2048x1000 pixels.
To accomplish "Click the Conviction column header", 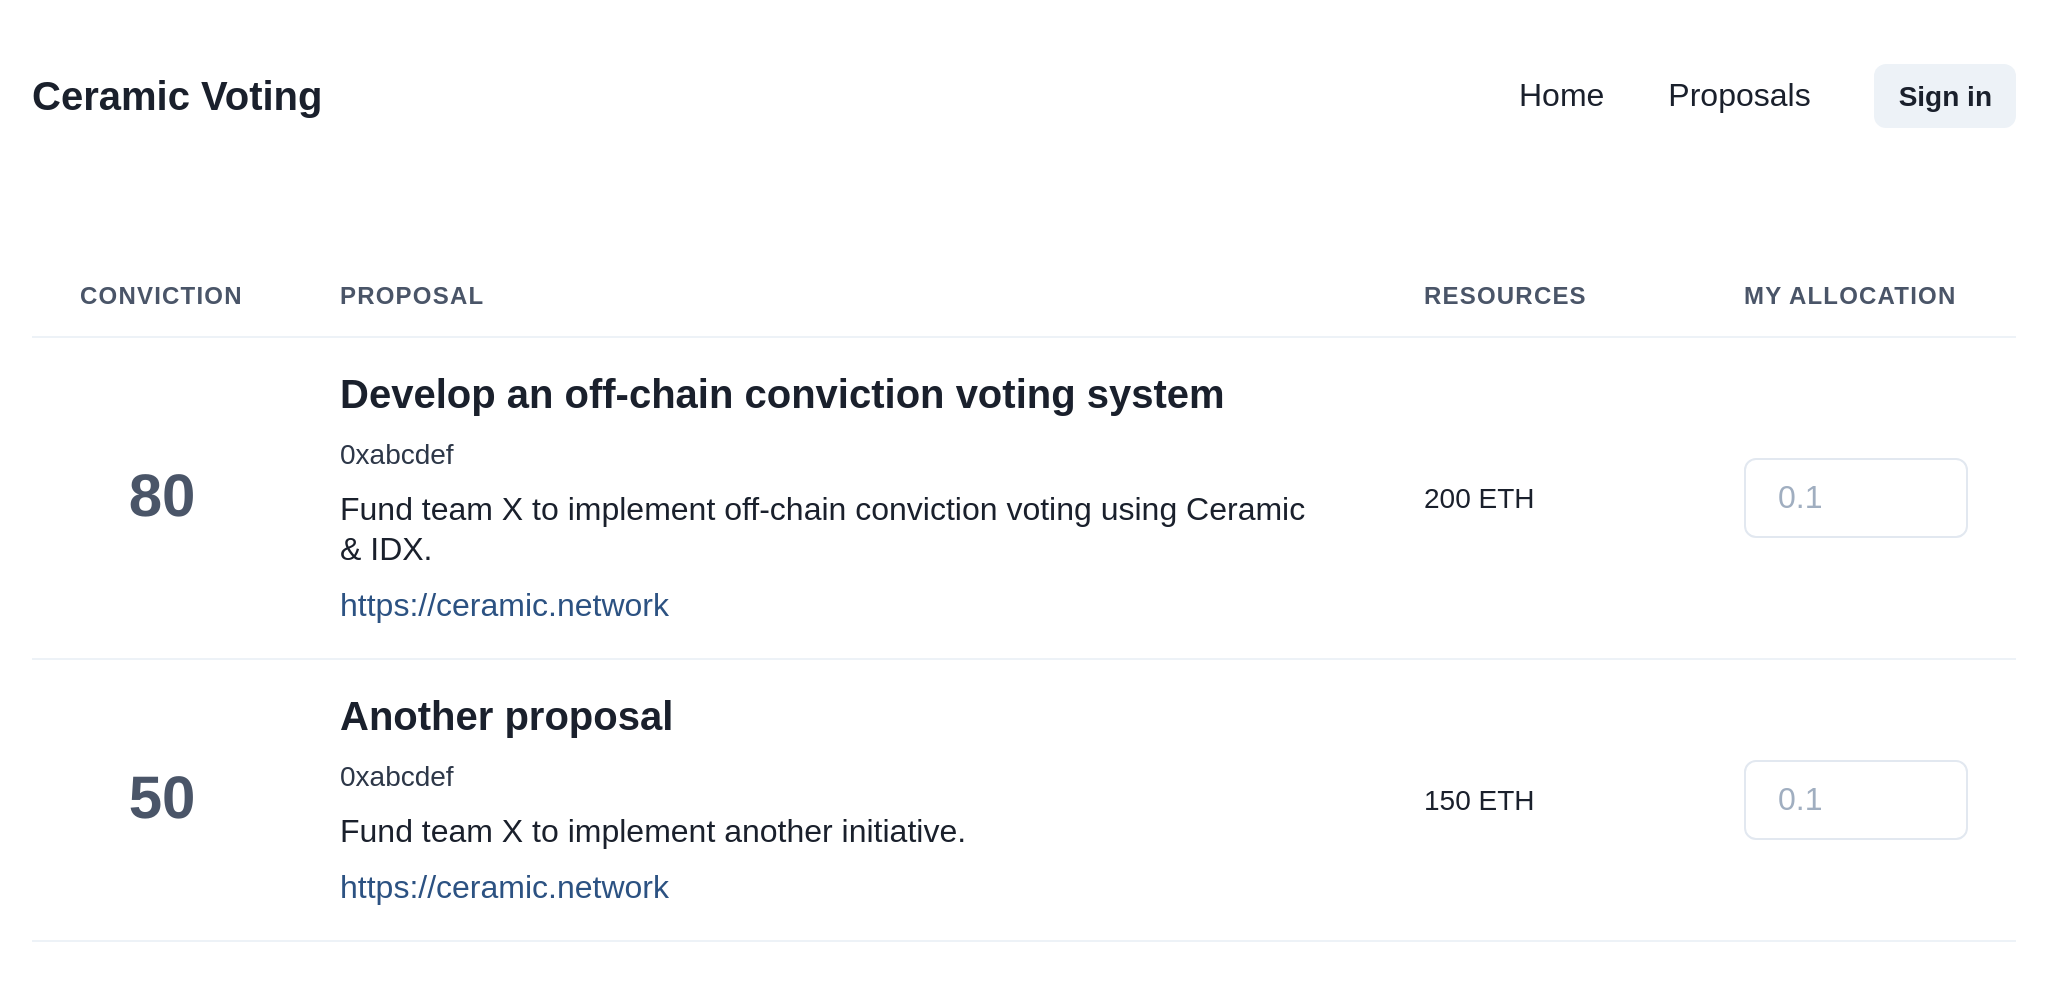I will (161, 296).
